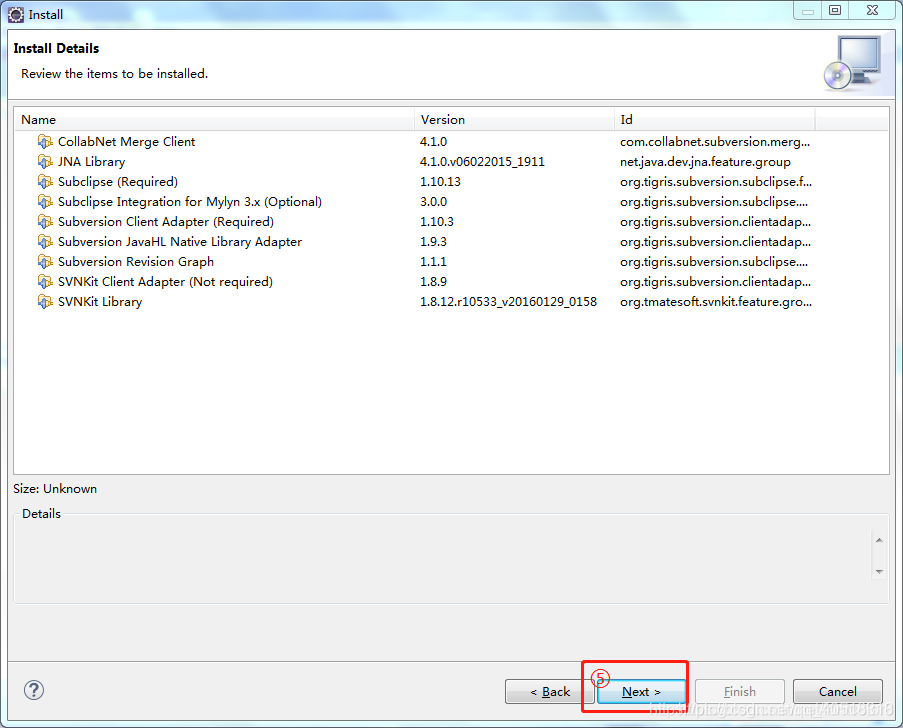Click the Subclipse (Required) feature icon
Image resolution: width=903 pixels, height=728 pixels.
tap(45, 181)
